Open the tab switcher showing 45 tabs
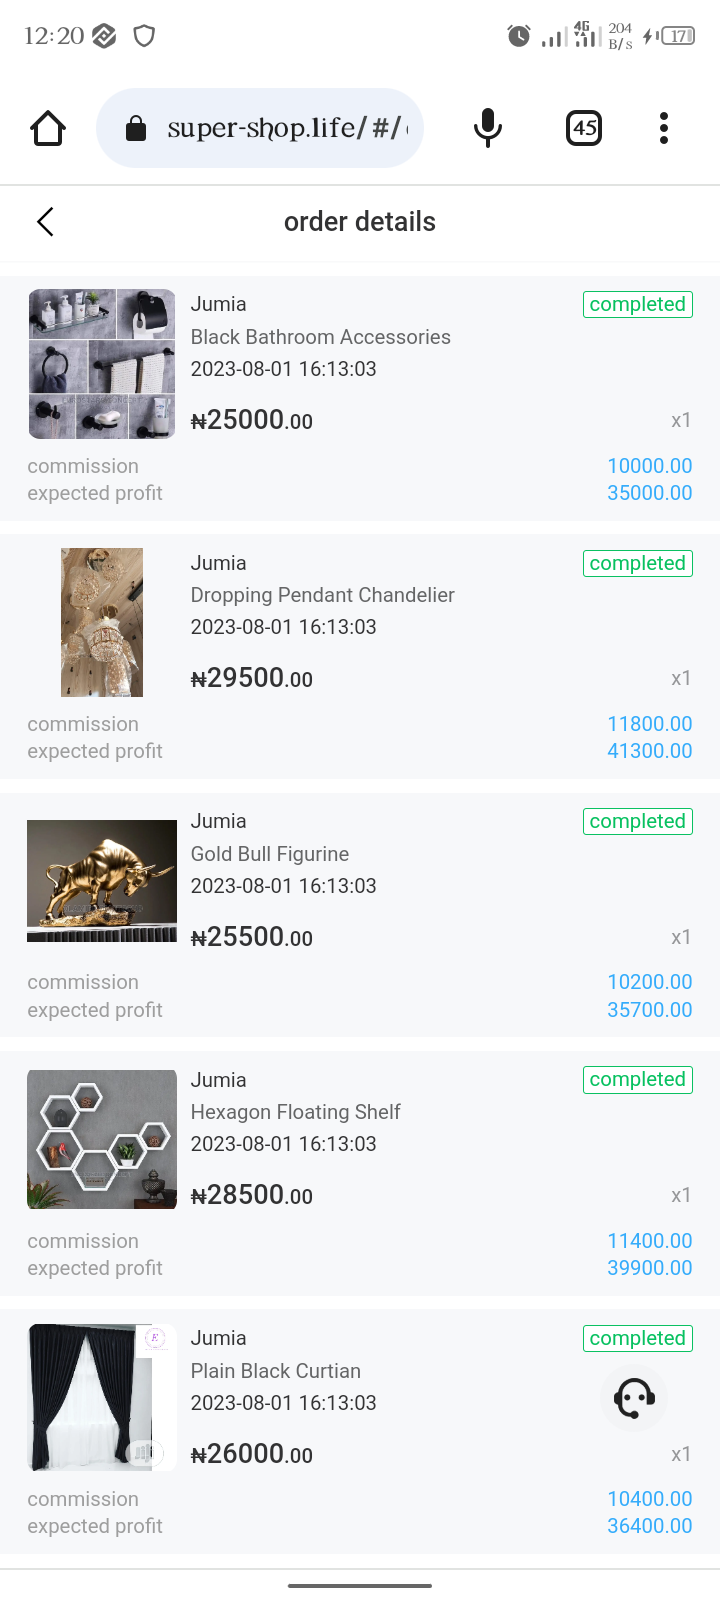 coord(584,128)
